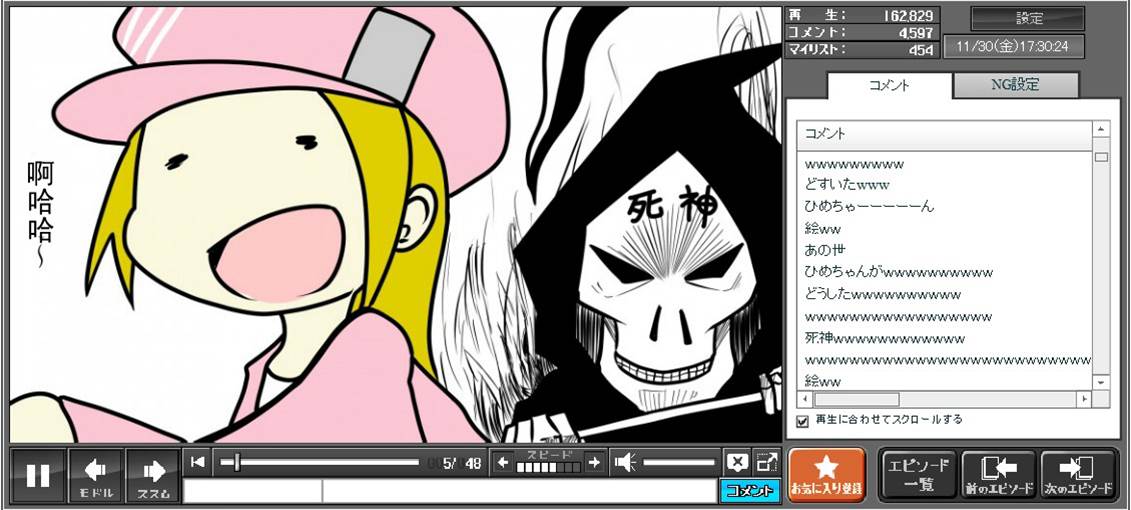Image resolution: width=1131 pixels, height=510 pixels.
Task: Pause the video playback
Action: click(38, 475)
